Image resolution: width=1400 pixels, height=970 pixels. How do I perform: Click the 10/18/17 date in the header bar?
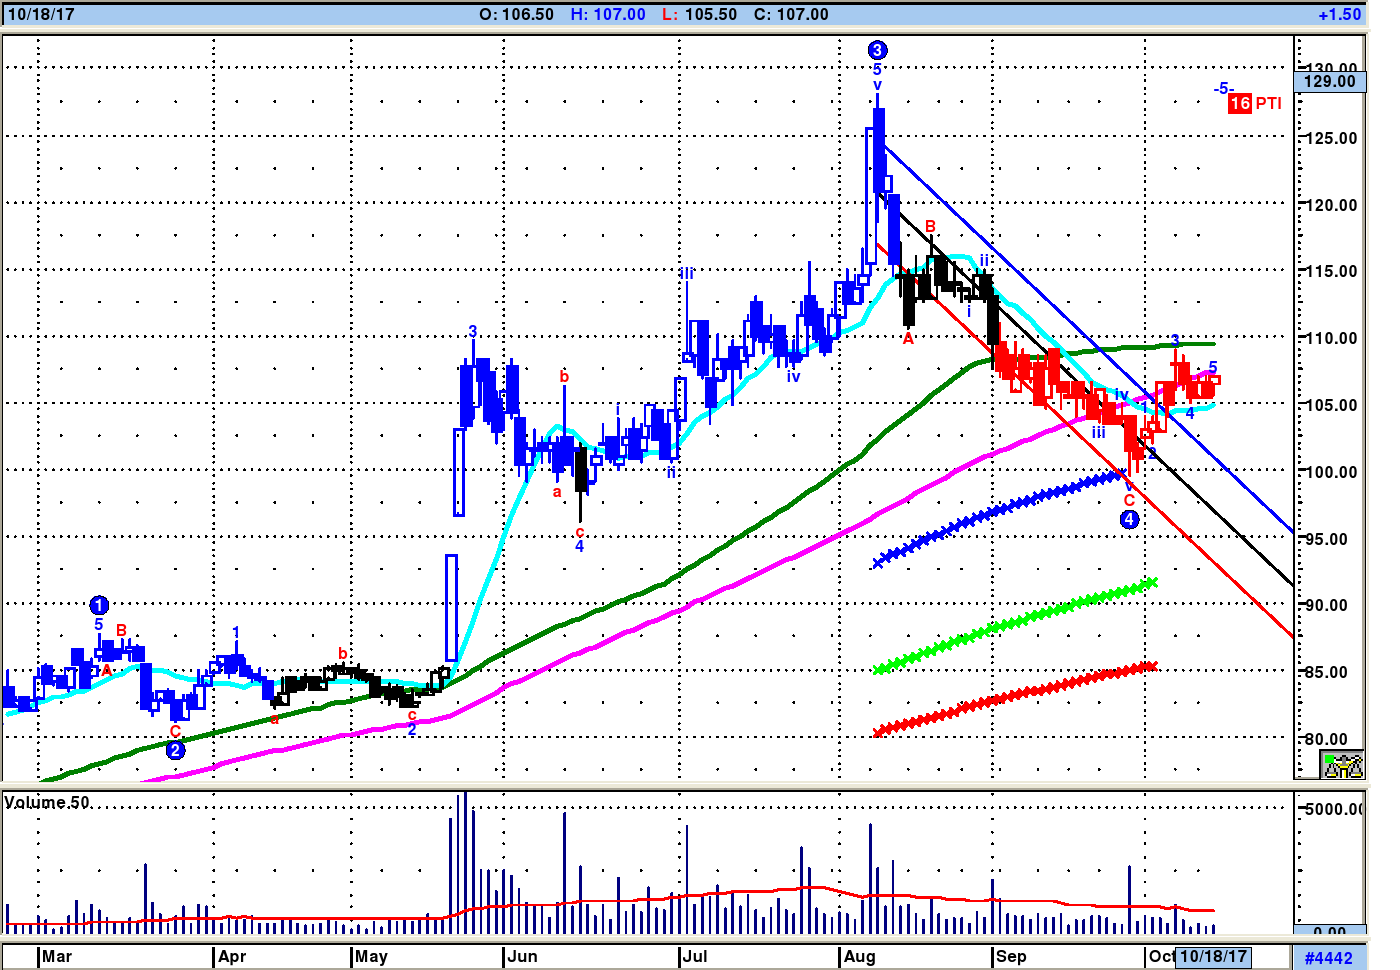click(x=41, y=14)
